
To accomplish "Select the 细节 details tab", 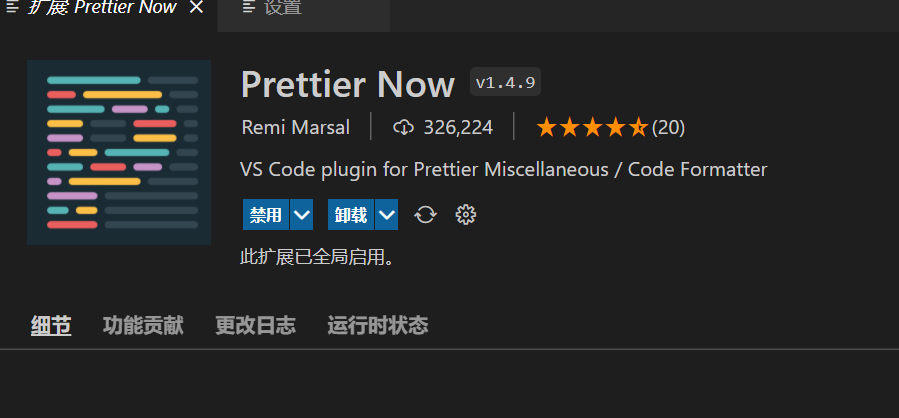I will [x=51, y=326].
